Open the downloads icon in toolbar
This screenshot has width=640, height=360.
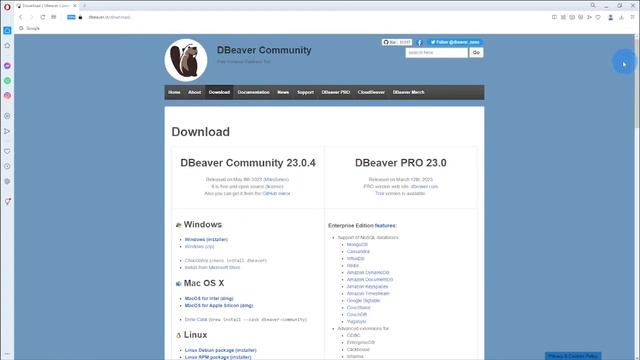(622, 17)
